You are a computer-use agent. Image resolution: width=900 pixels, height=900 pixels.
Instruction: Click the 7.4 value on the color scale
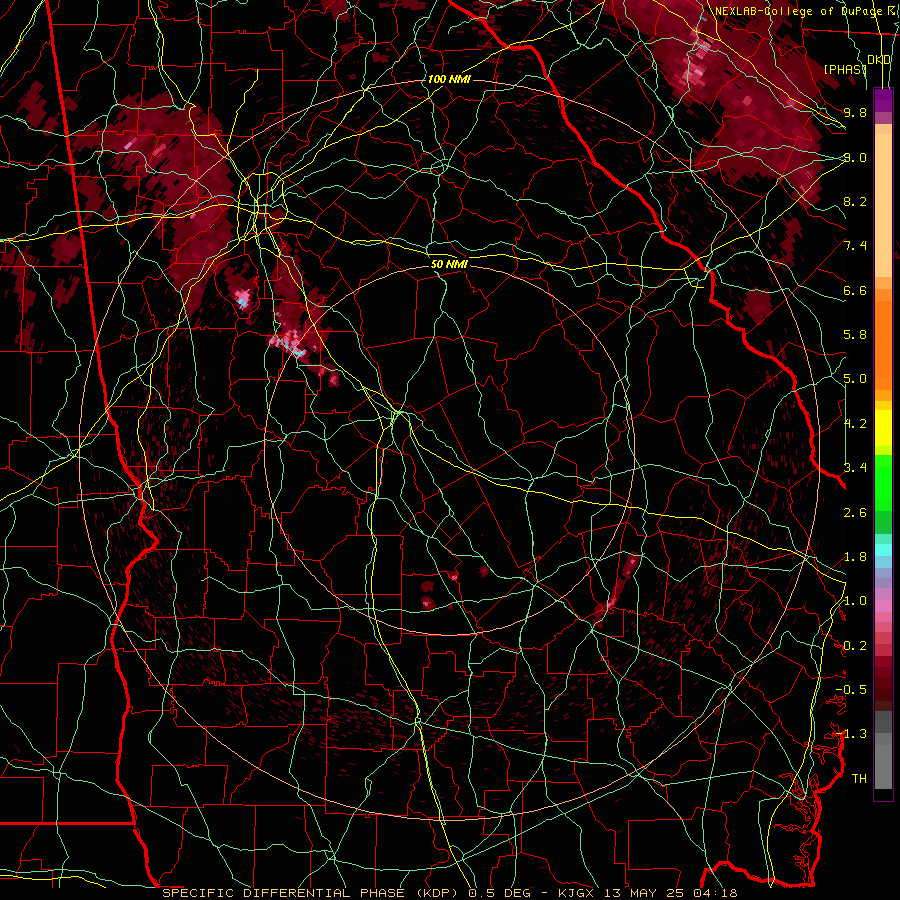[x=855, y=246]
